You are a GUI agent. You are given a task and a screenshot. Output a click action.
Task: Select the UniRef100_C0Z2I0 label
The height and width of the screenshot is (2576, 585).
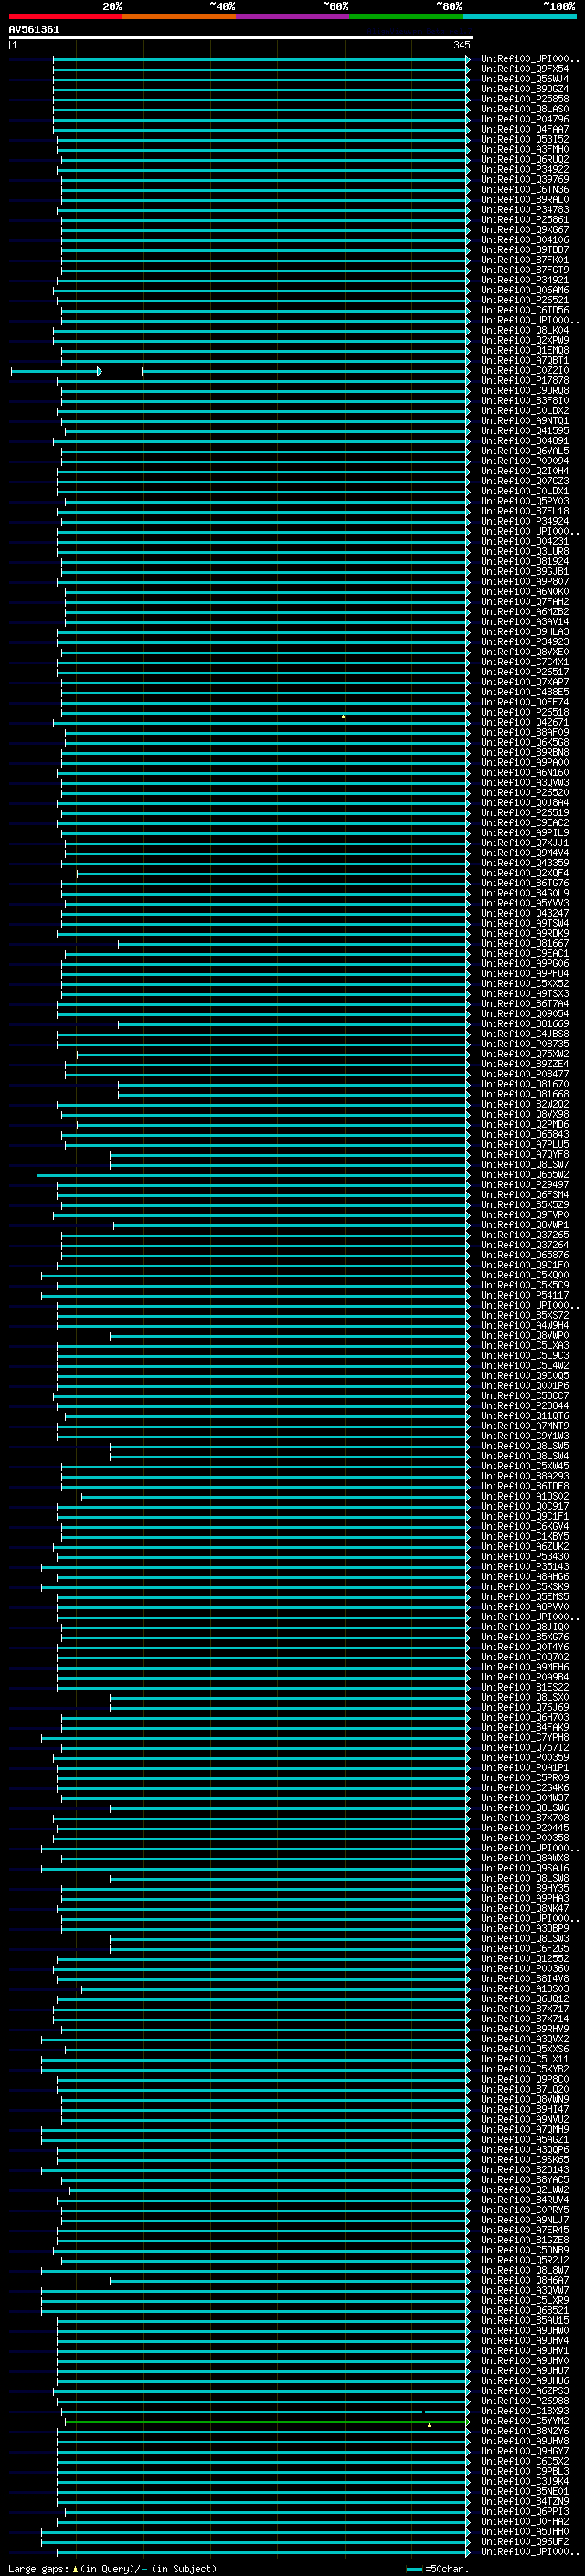(x=525, y=370)
